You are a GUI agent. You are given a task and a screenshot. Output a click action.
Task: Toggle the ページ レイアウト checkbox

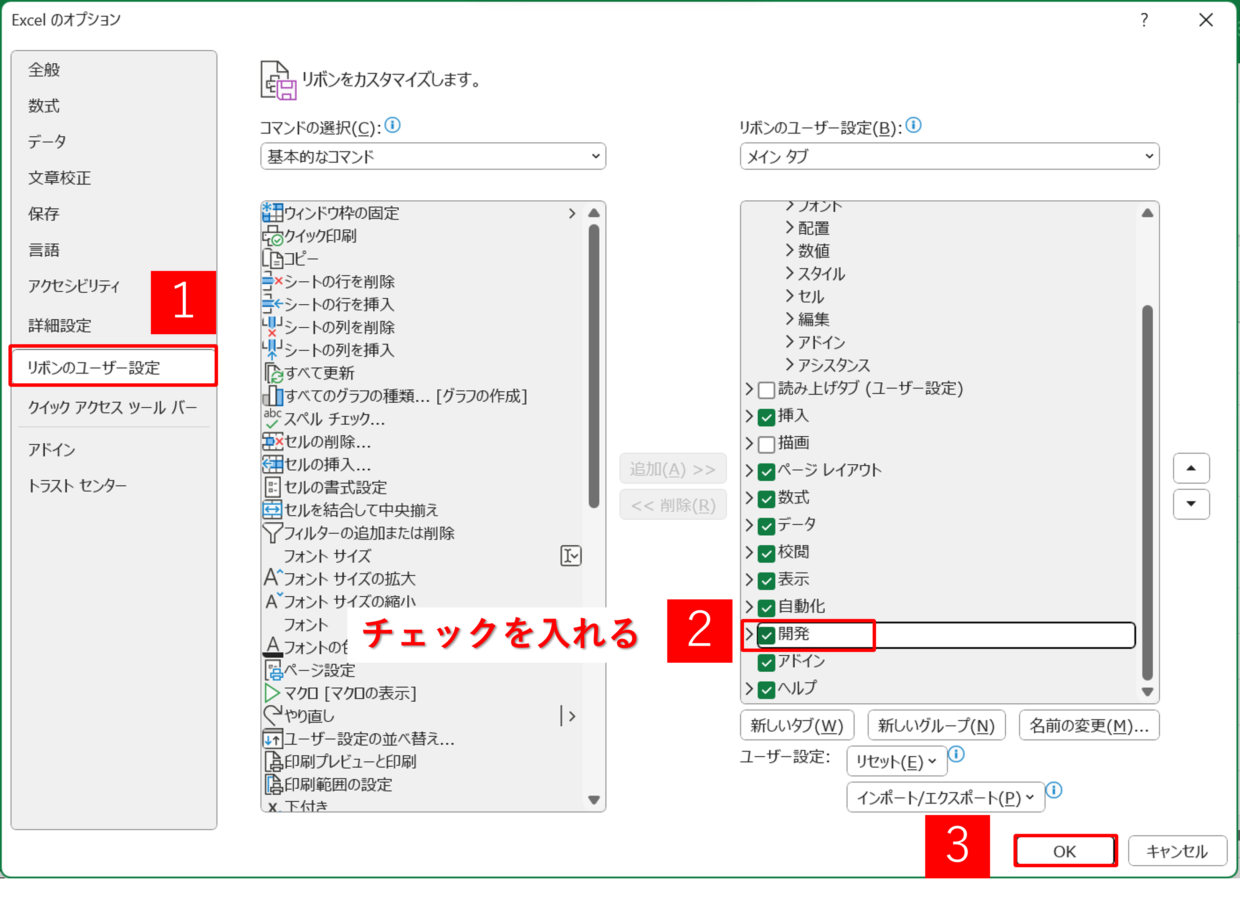767,471
